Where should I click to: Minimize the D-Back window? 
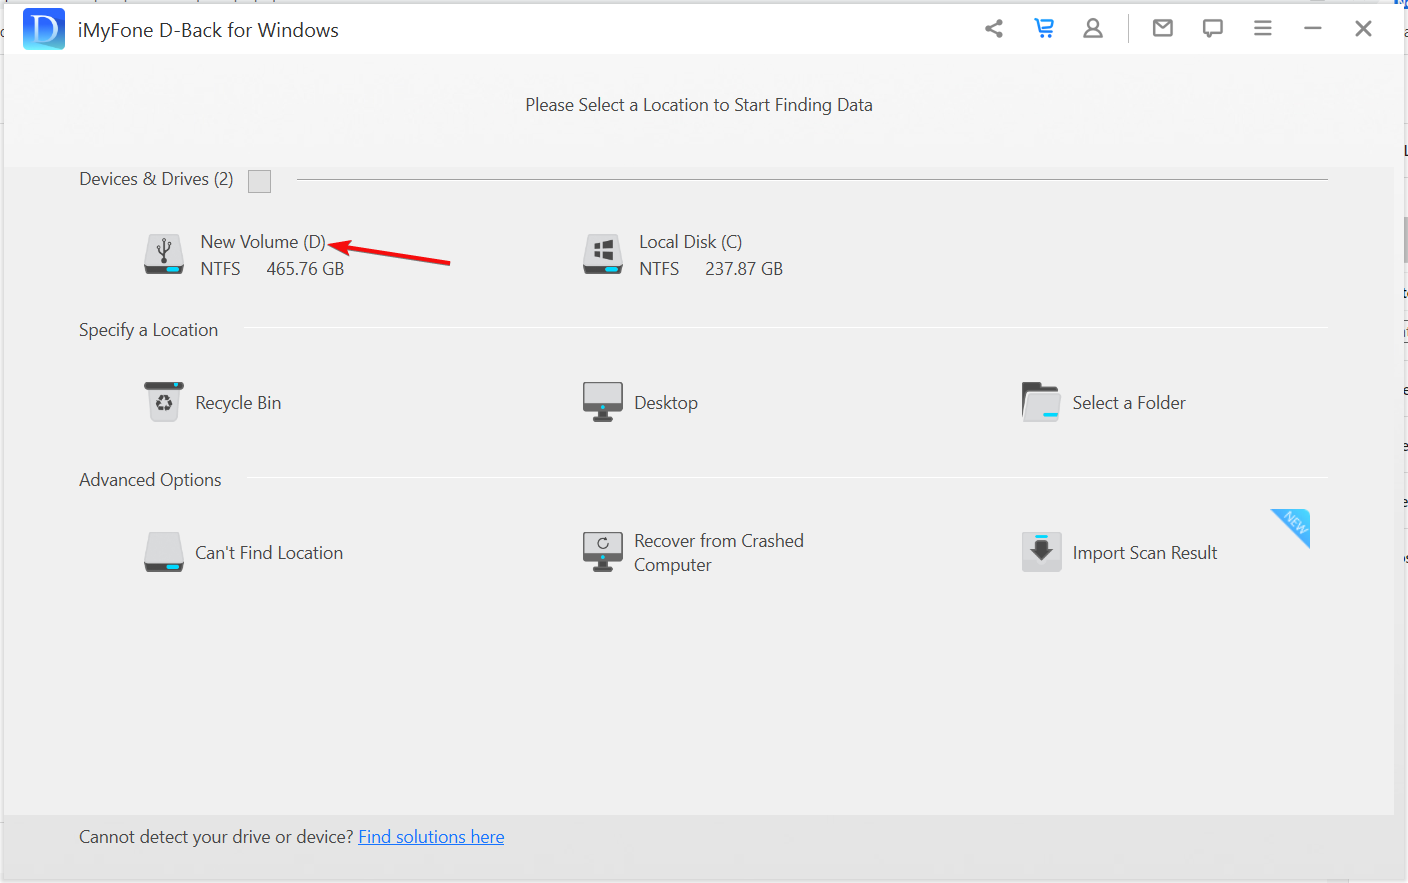tap(1313, 29)
